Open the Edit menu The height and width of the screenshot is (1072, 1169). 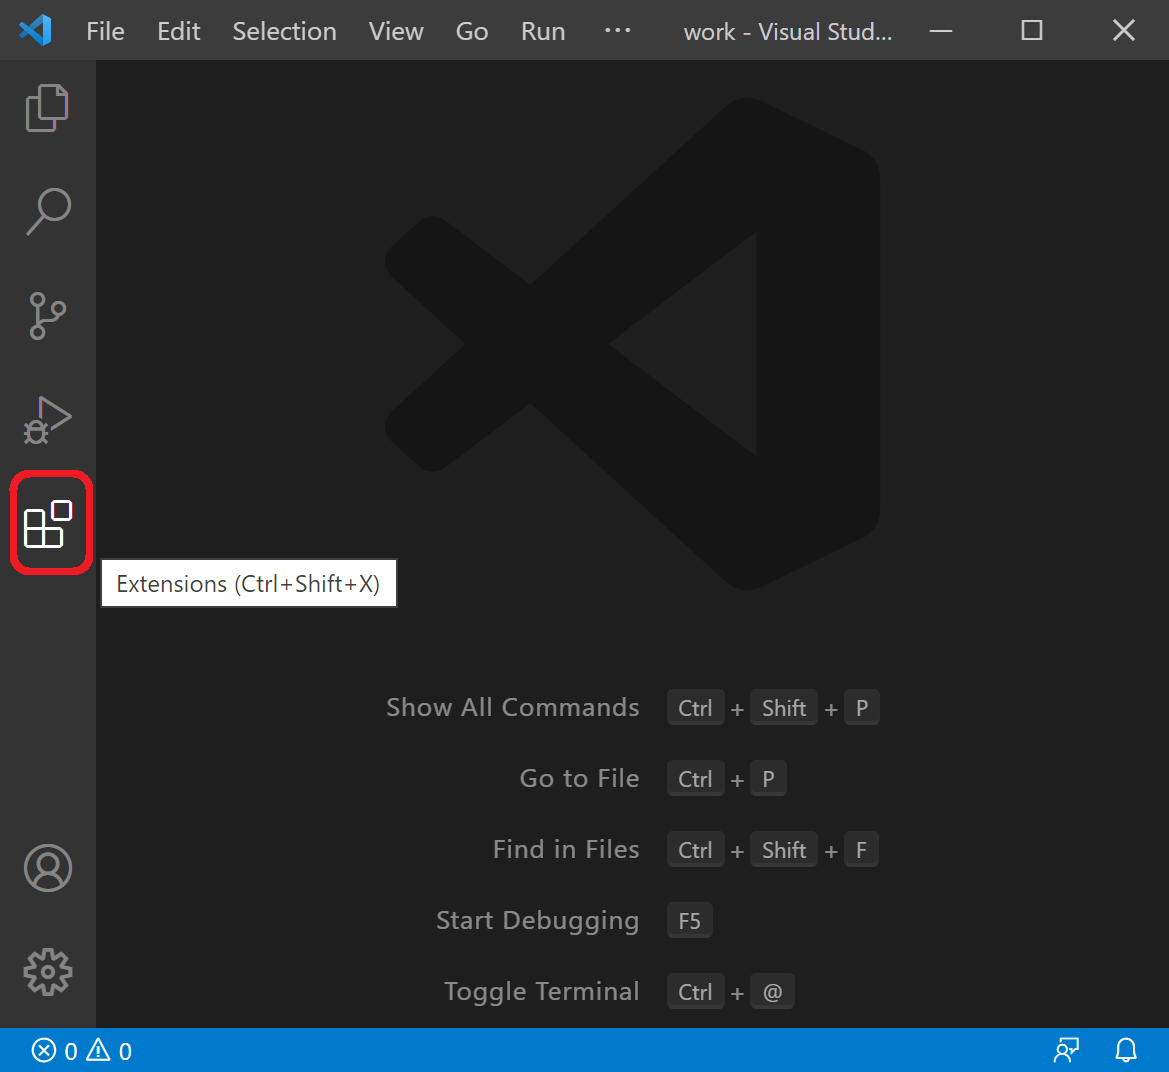pyautogui.click(x=178, y=31)
